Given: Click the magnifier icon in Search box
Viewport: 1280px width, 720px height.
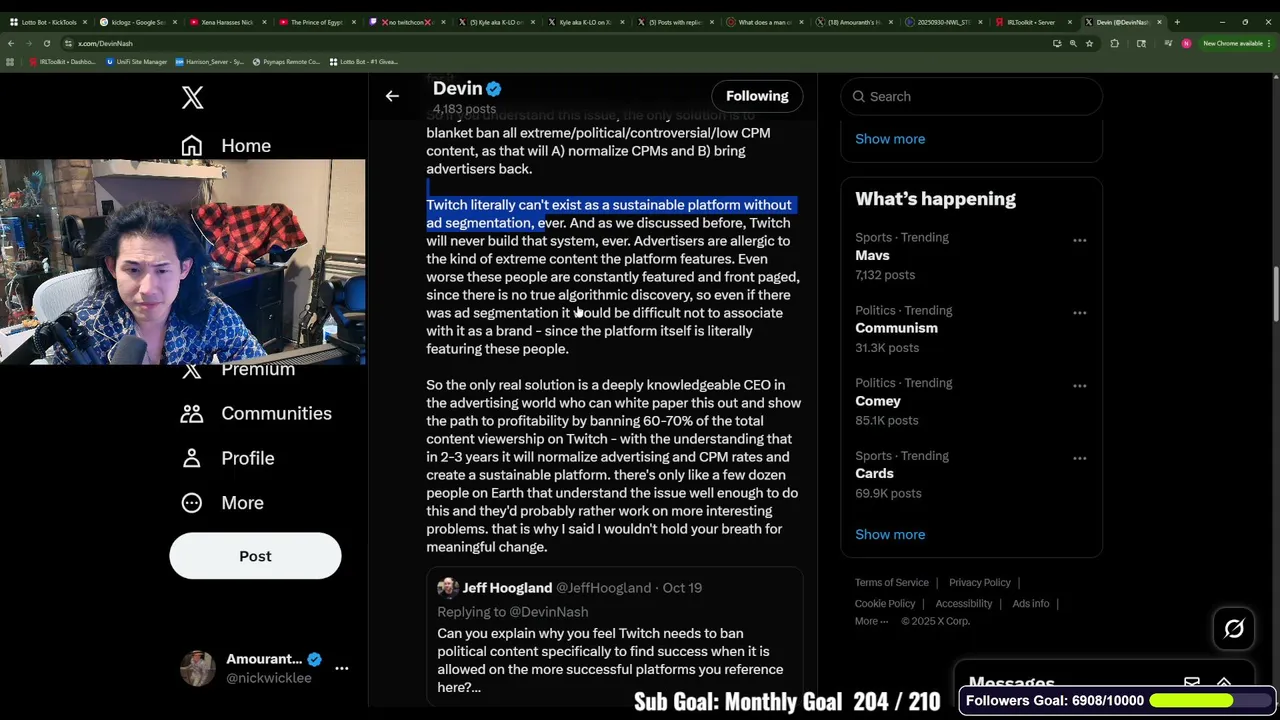Looking at the screenshot, I should click(x=858, y=97).
